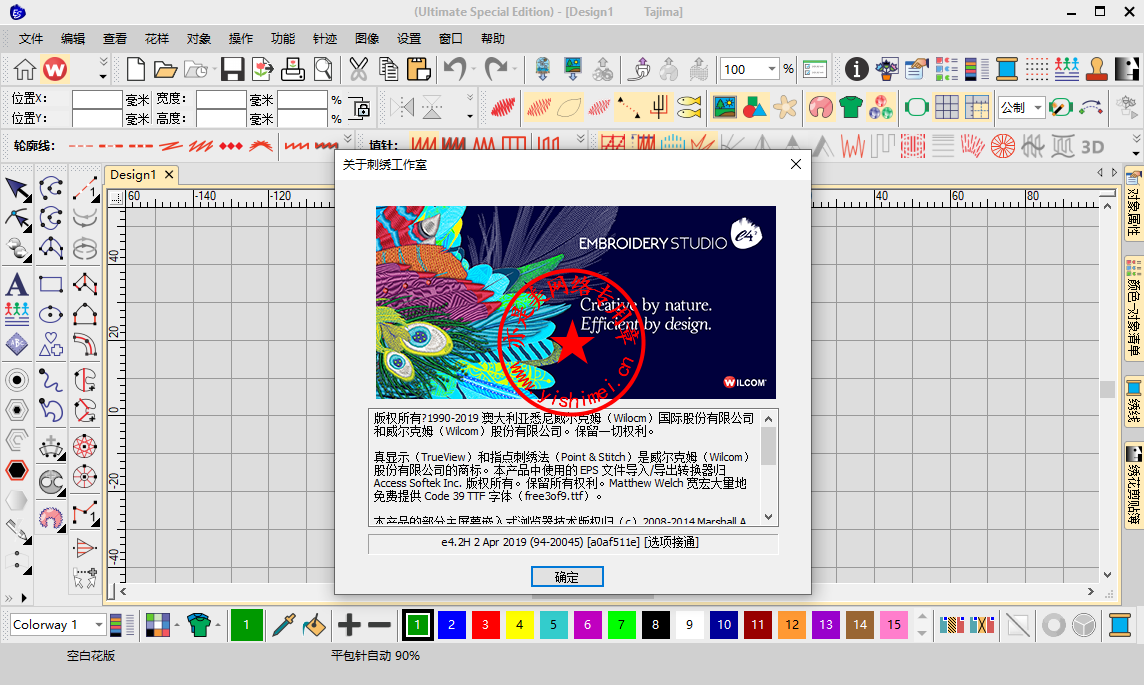
Task: Close the Design1 tab
Action: (169, 174)
